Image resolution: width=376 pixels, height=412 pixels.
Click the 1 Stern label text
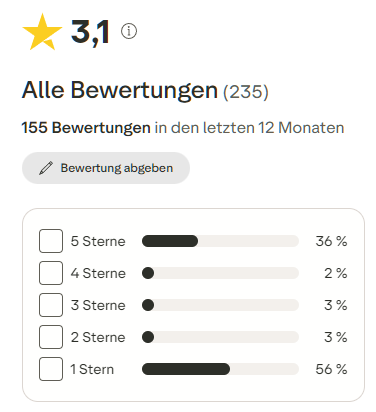click(x=92, y=369)
